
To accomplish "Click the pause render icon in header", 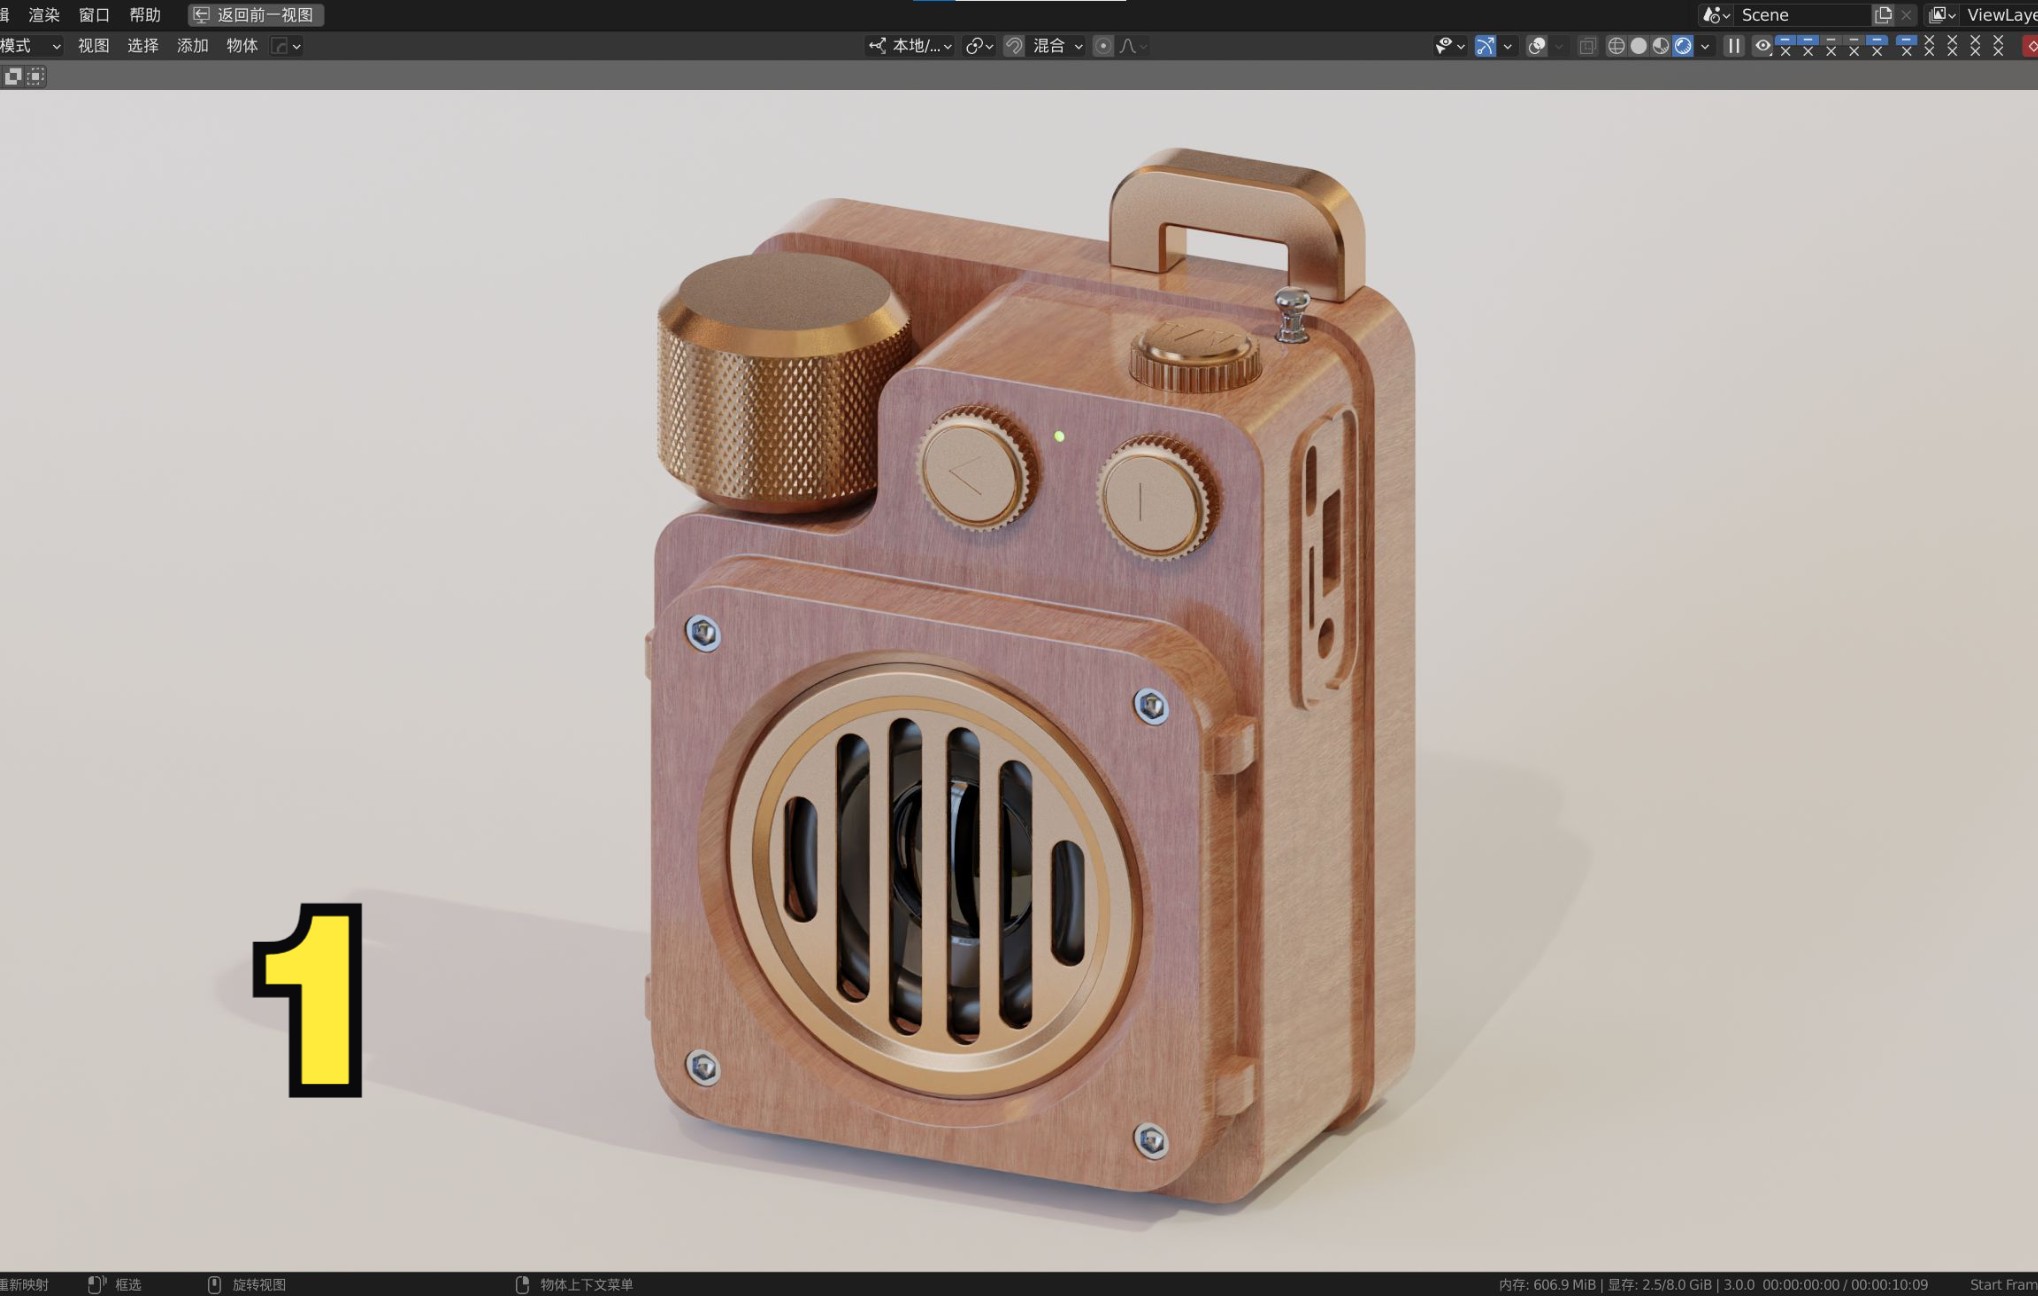I will [x=1735, y=46].
